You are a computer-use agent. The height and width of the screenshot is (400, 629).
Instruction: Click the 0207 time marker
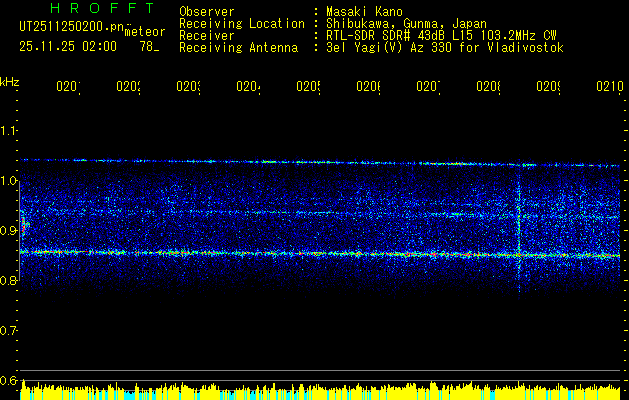428,86
